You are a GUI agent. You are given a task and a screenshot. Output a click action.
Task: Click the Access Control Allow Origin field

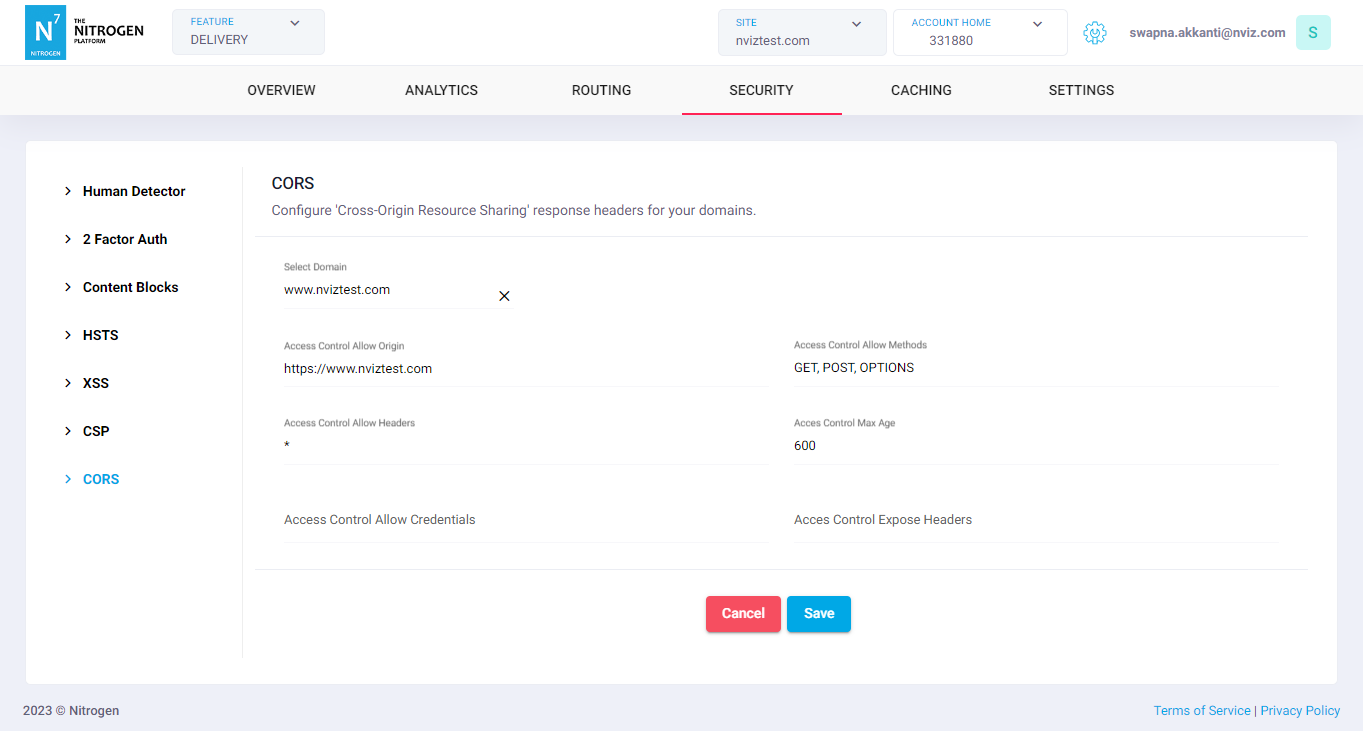click(525, 369)
